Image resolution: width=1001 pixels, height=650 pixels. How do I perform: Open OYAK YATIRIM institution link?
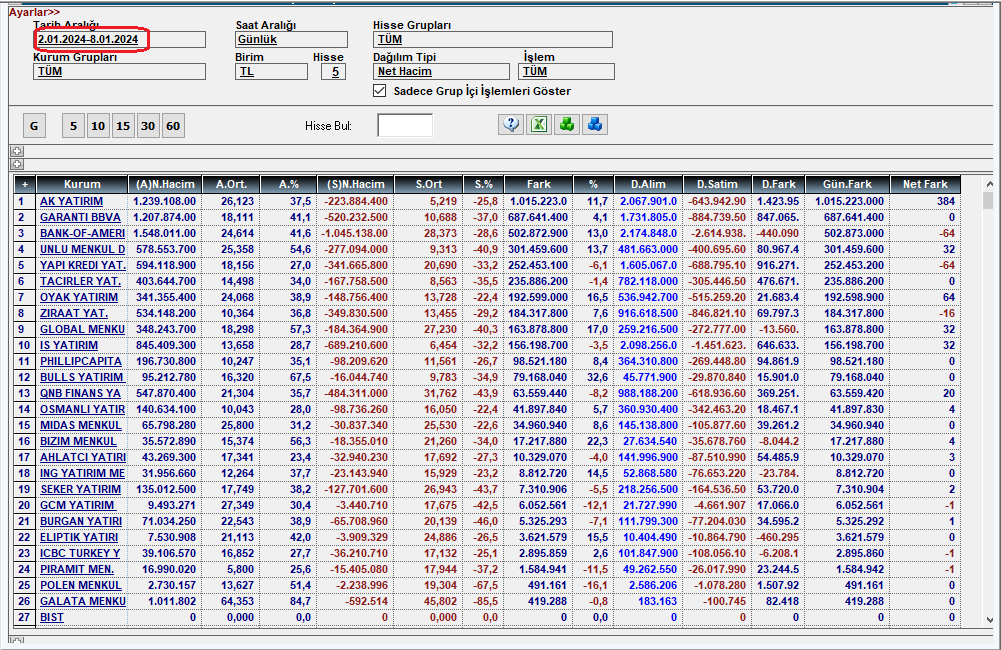tap(79, 297)
